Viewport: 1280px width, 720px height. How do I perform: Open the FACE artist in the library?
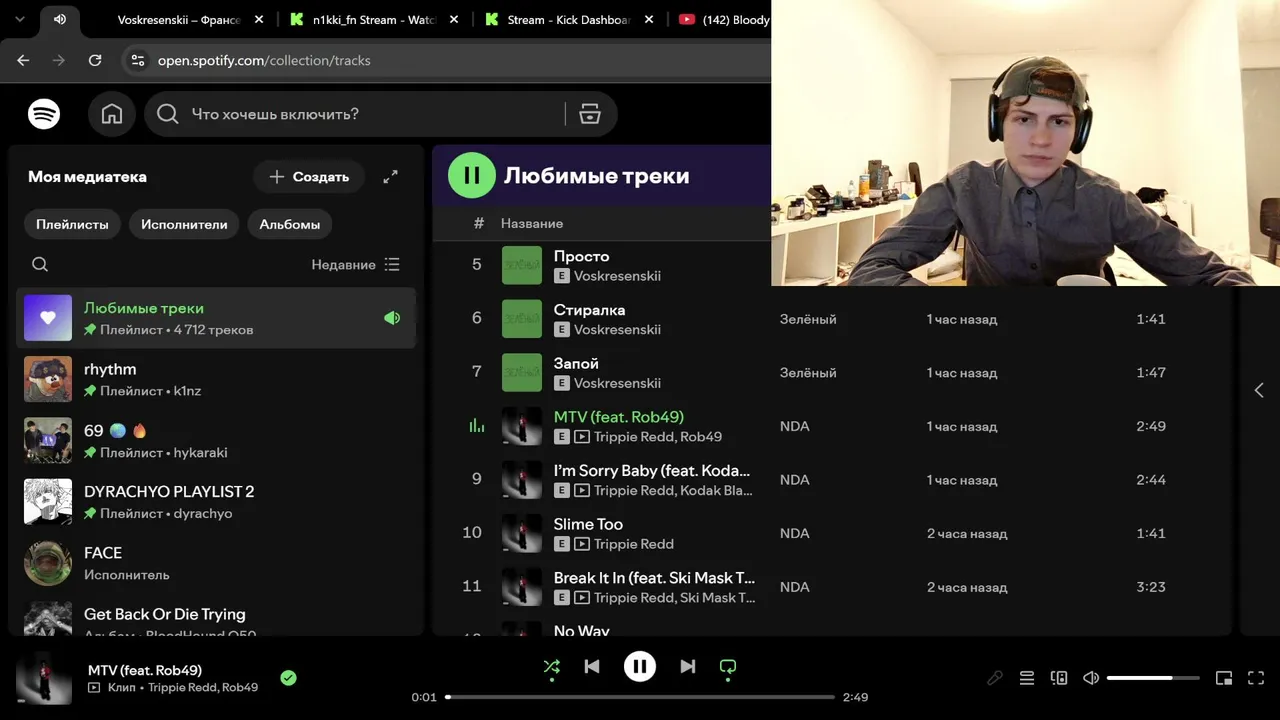click(216, 563)
